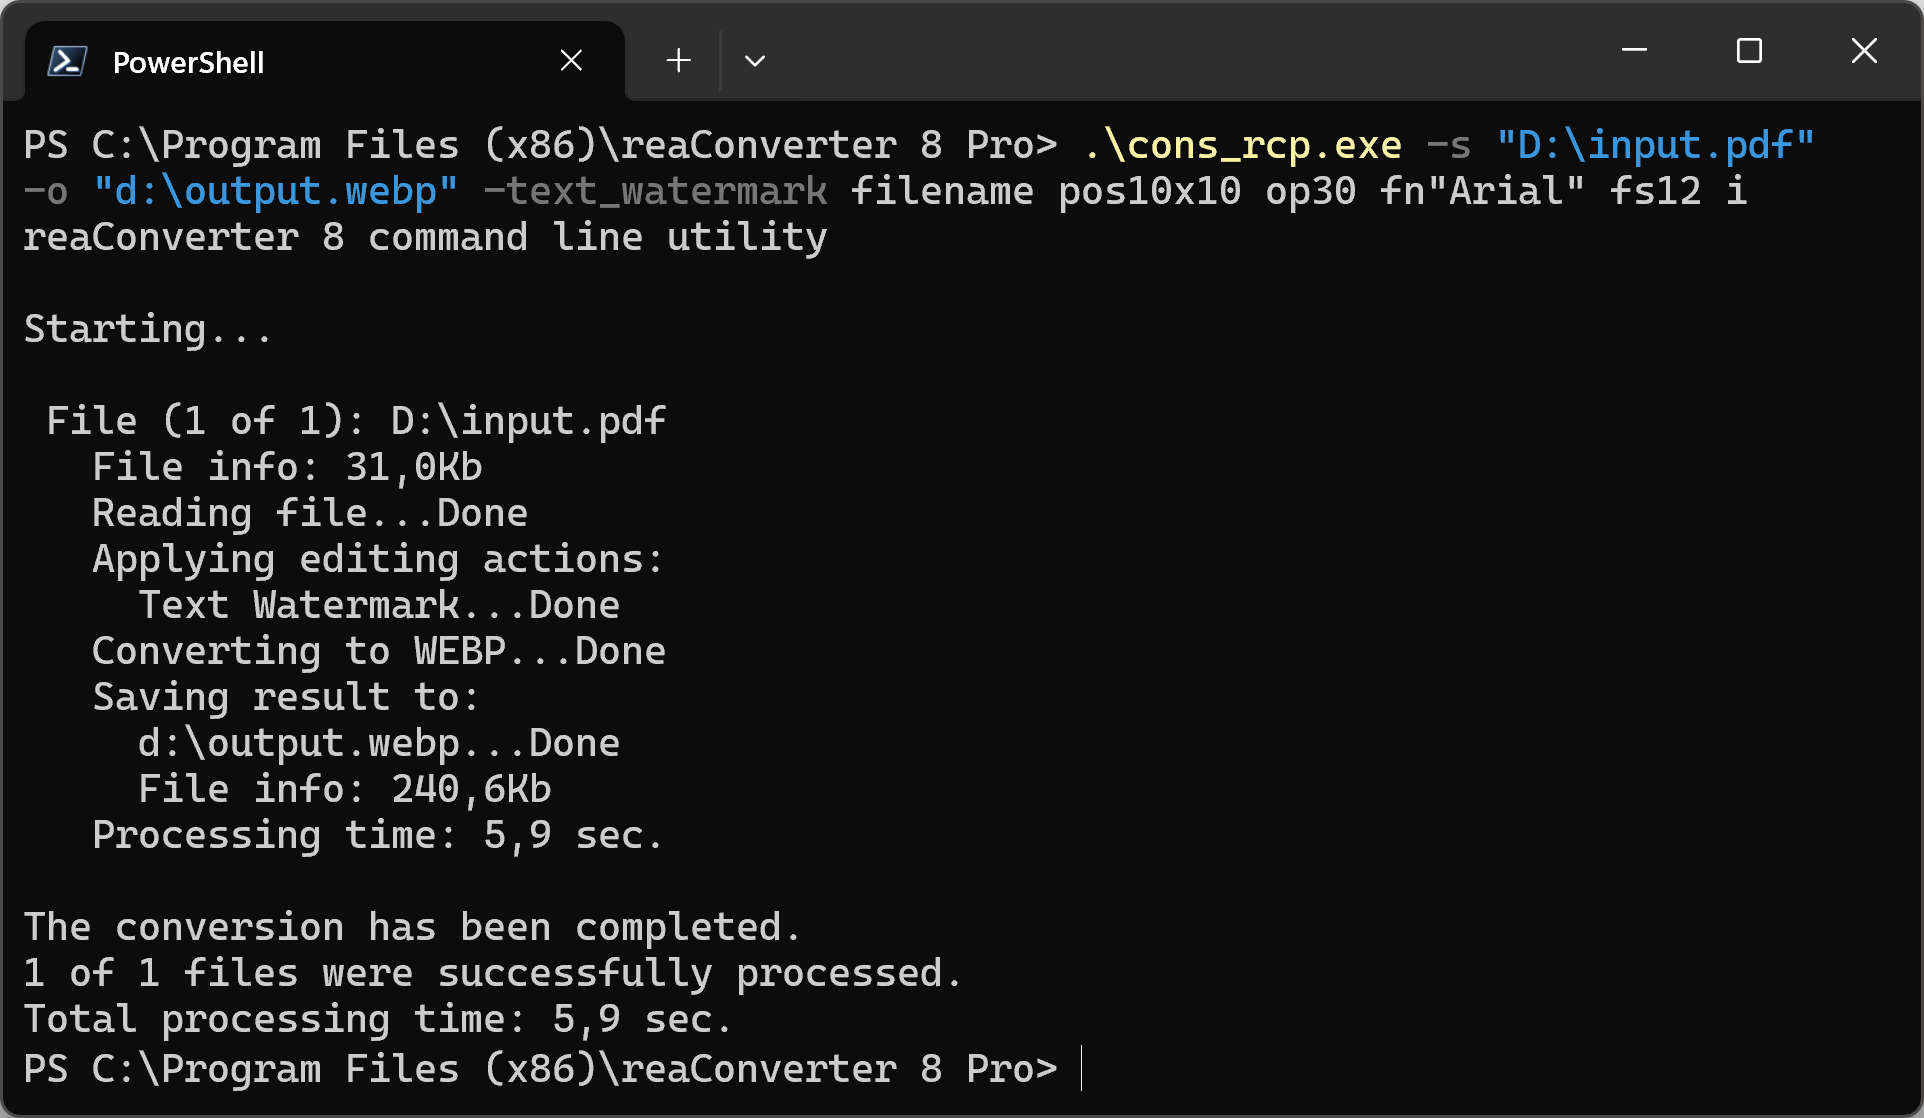Maximize the terminal window
The height and width of the screenshot is (1118, 1924).
pyautogui.click(x=1749, y=51)
